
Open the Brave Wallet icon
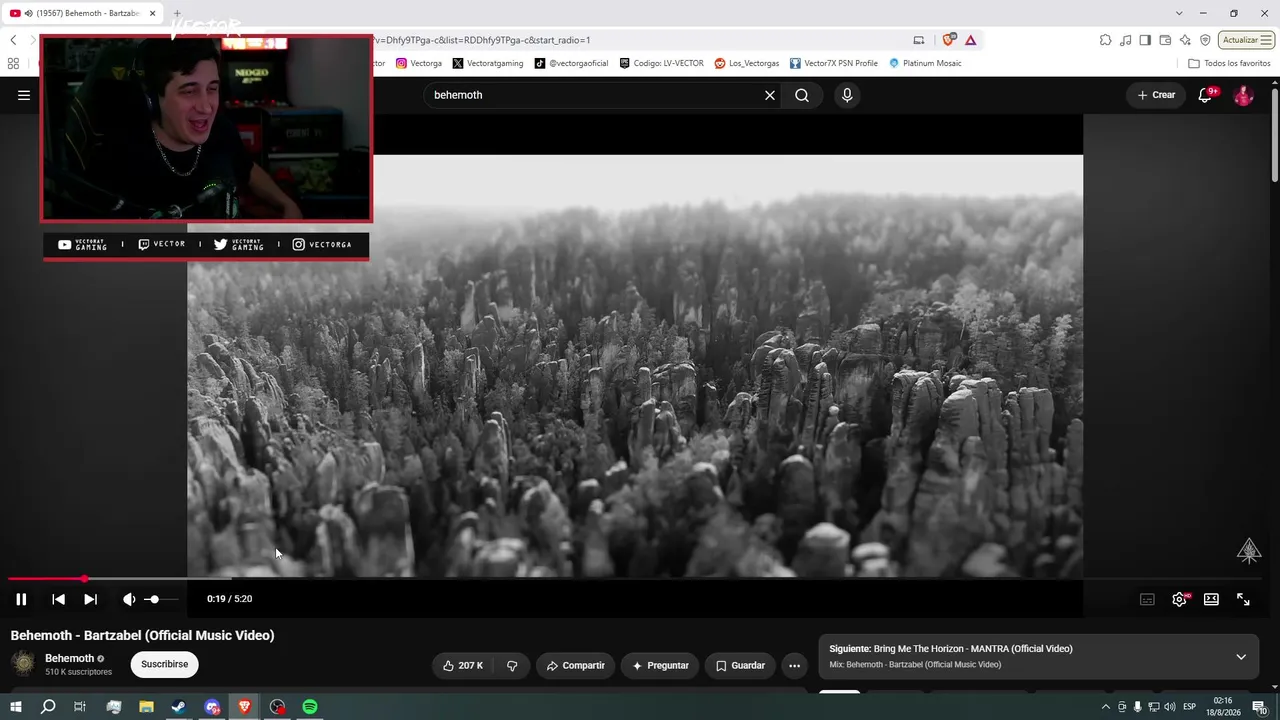point(1165,40)
